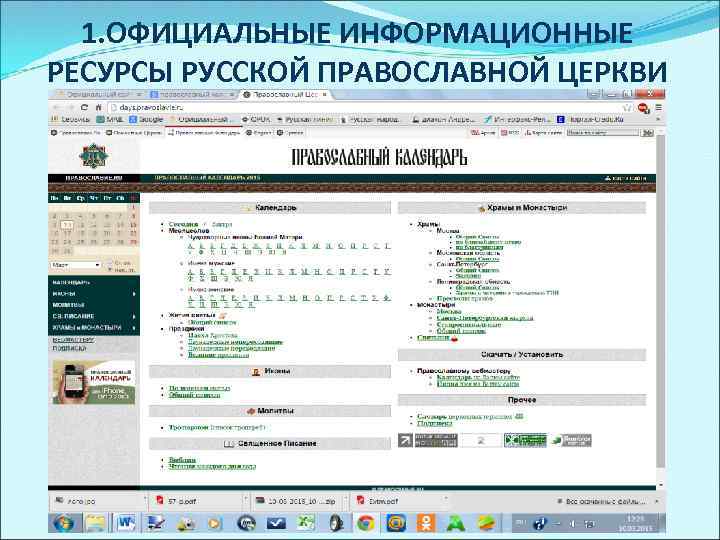The image size is (720, 540).
Task: Launch Windows Start orb
Action: coord(64,523)
